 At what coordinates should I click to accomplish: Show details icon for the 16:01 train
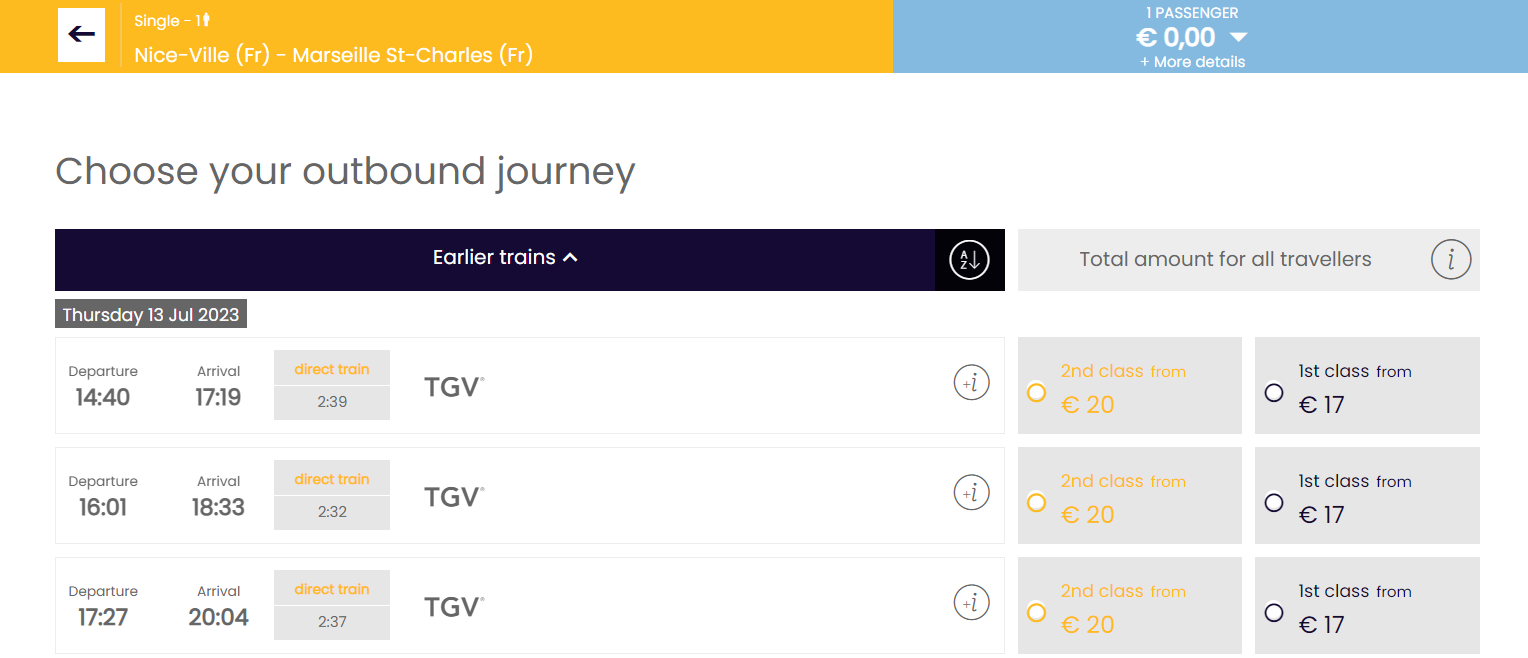coord(971,492)
